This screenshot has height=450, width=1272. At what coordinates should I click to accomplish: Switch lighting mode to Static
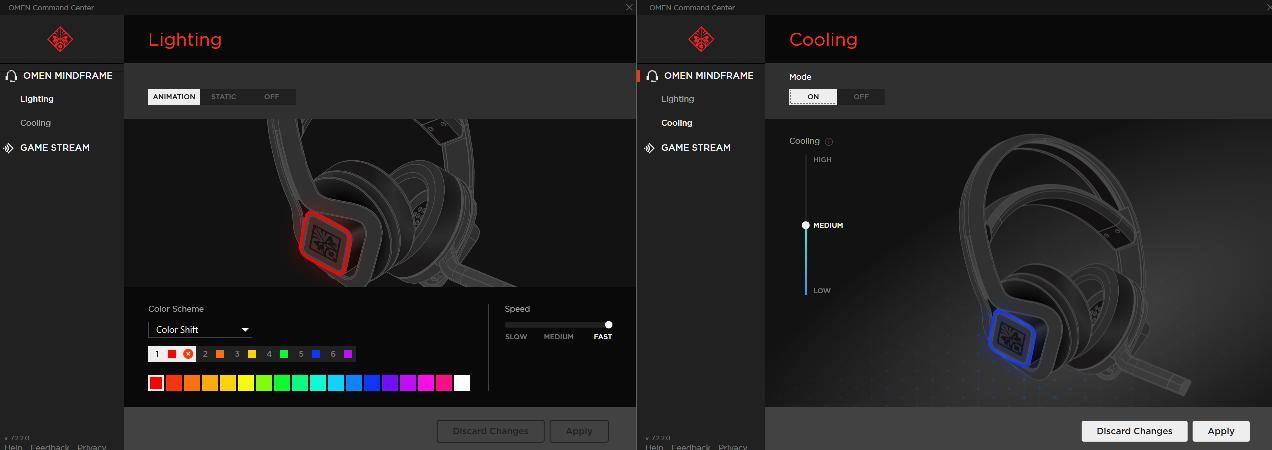[223, 97]
